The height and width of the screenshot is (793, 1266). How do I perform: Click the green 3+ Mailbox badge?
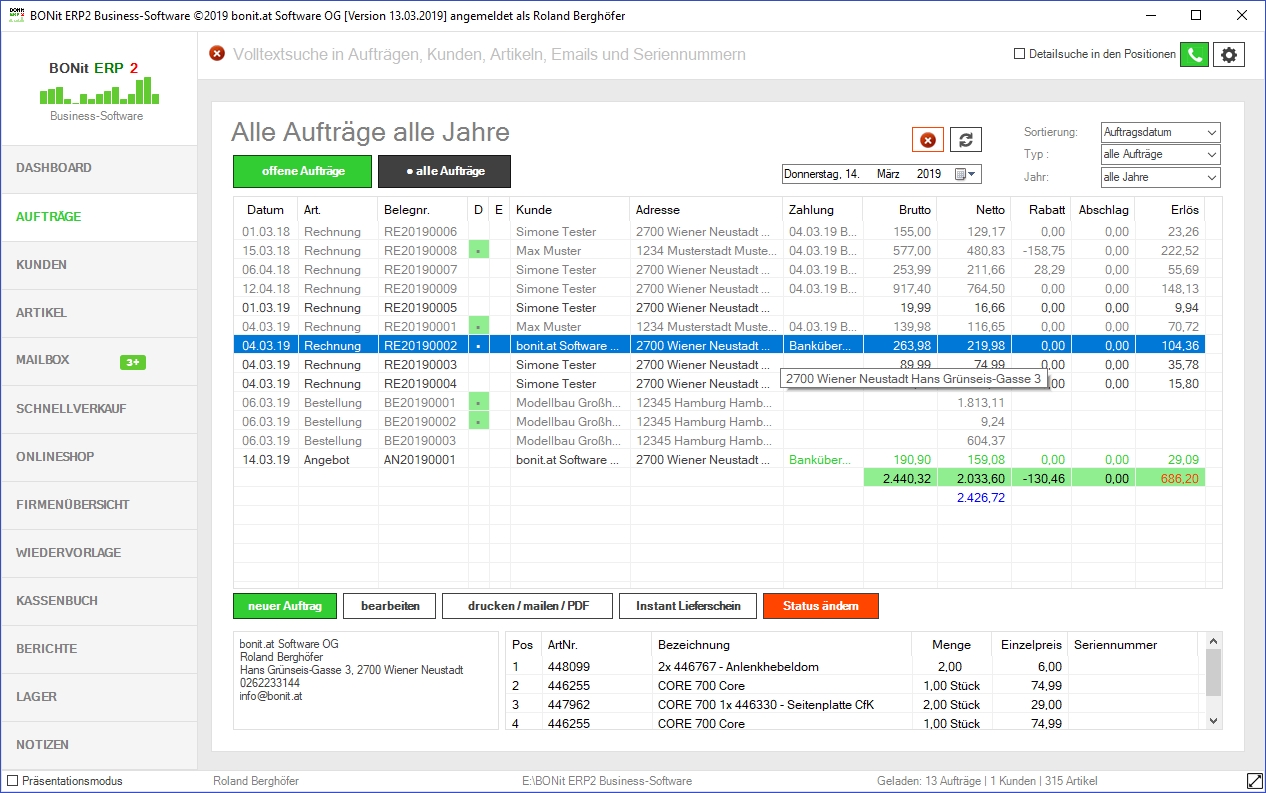point(133,362)
